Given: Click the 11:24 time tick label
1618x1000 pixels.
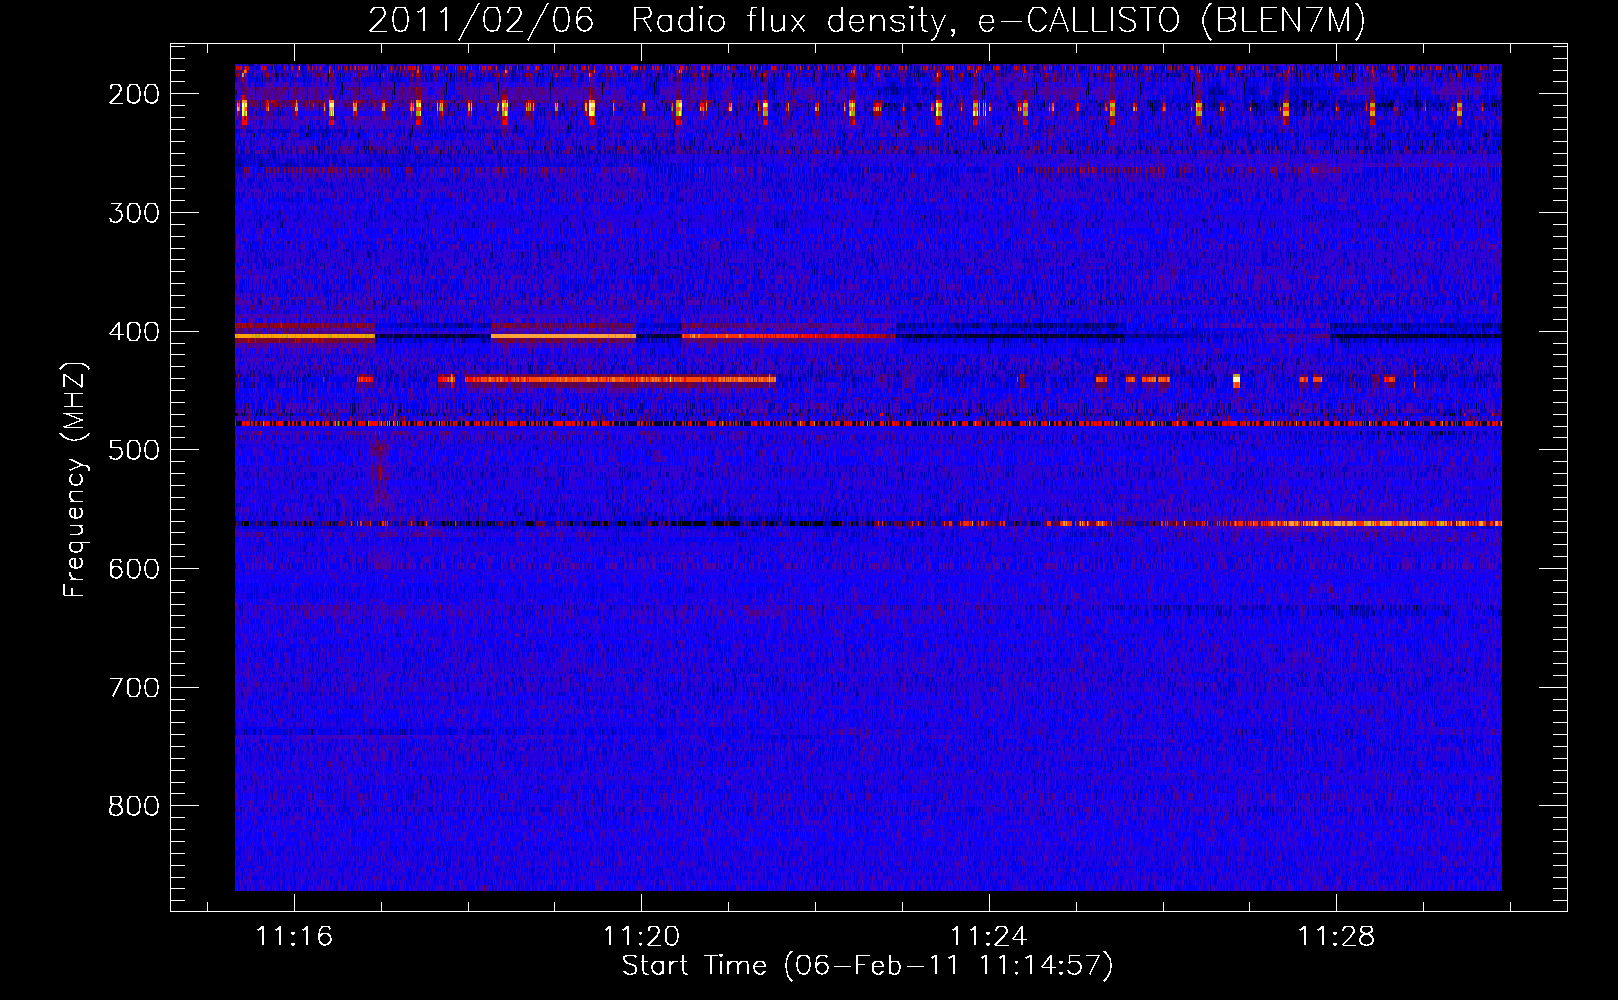Looking at the screenshot, I should tap(988, 936).
